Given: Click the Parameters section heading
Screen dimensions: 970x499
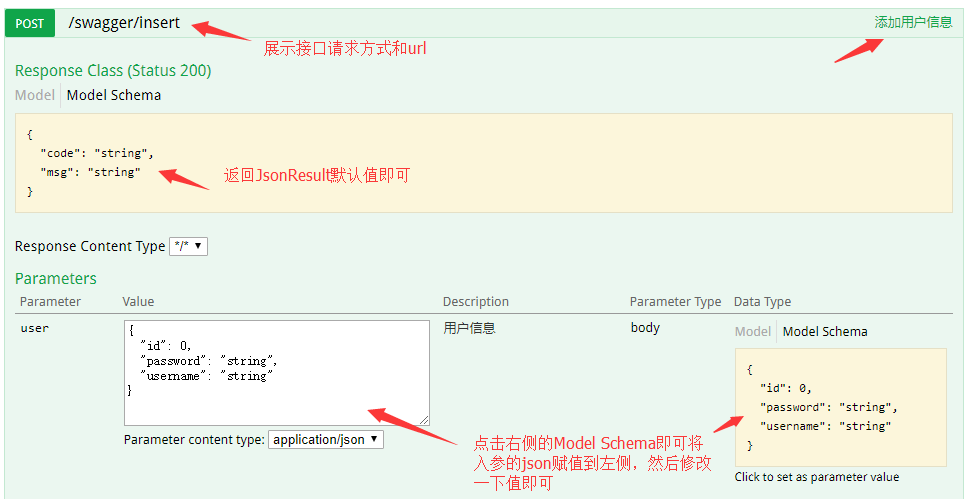Looking at the screenshot, I should pos(56,278).
